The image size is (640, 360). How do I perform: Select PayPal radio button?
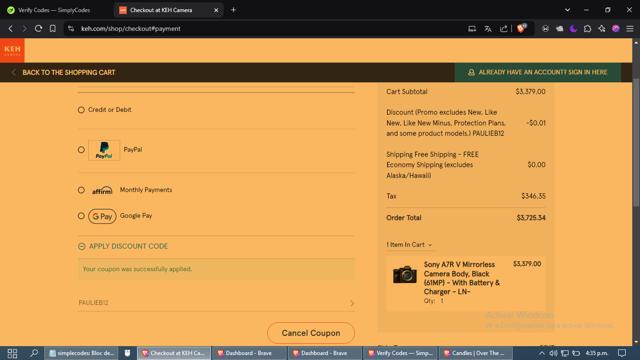81,150
